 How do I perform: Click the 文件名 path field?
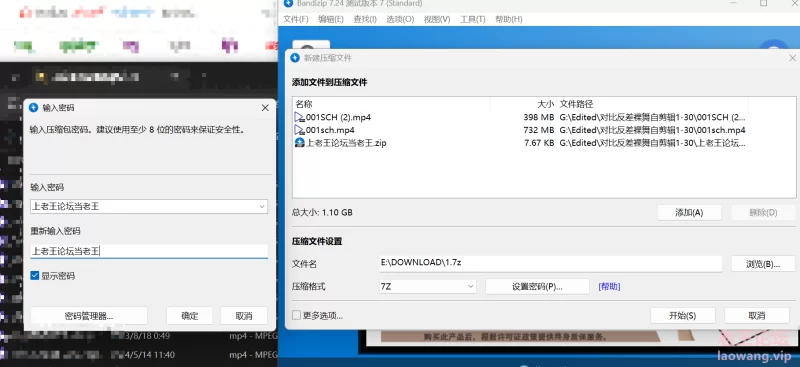[550, 263]
